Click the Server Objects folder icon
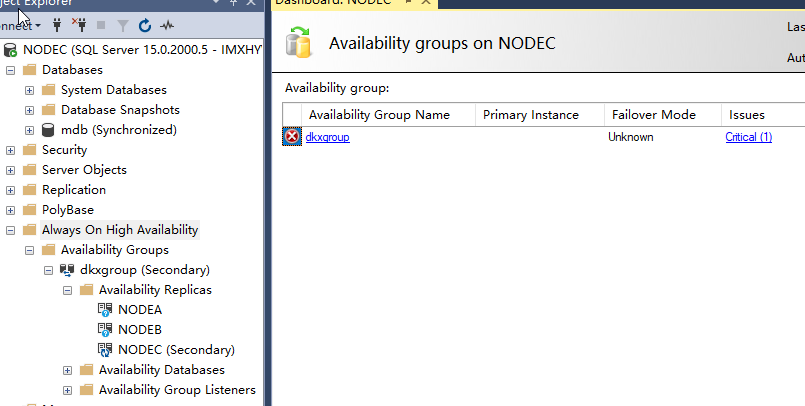This screenshot has height=406, width=805. pos(30,169)
